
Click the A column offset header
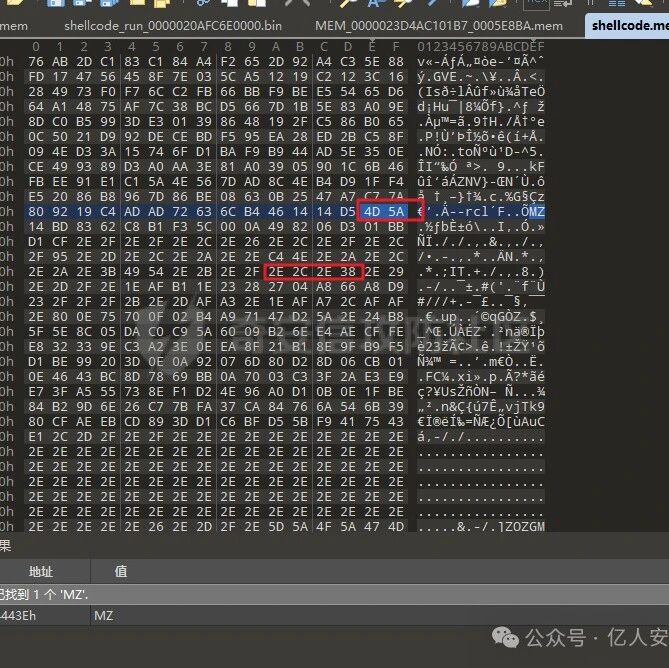click(276, 46)
